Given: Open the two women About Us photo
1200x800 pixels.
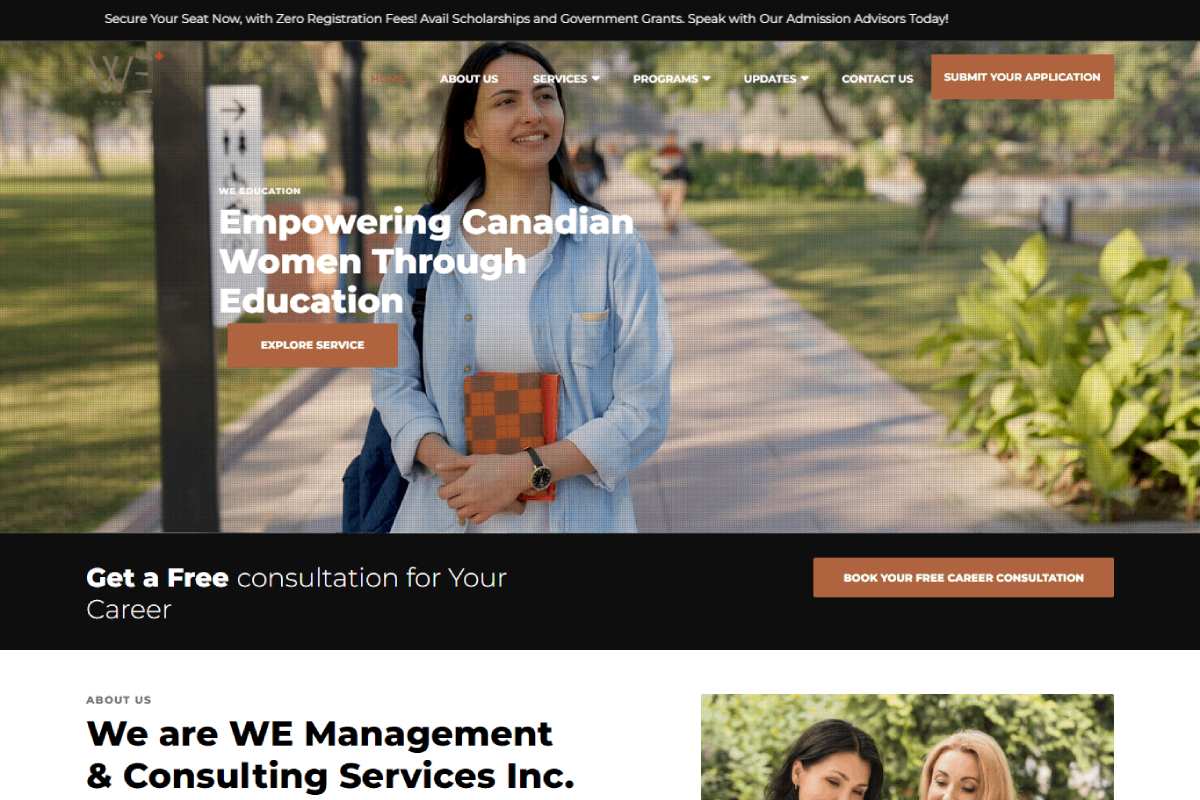Looking at the screenshot, I should point(907,747).
